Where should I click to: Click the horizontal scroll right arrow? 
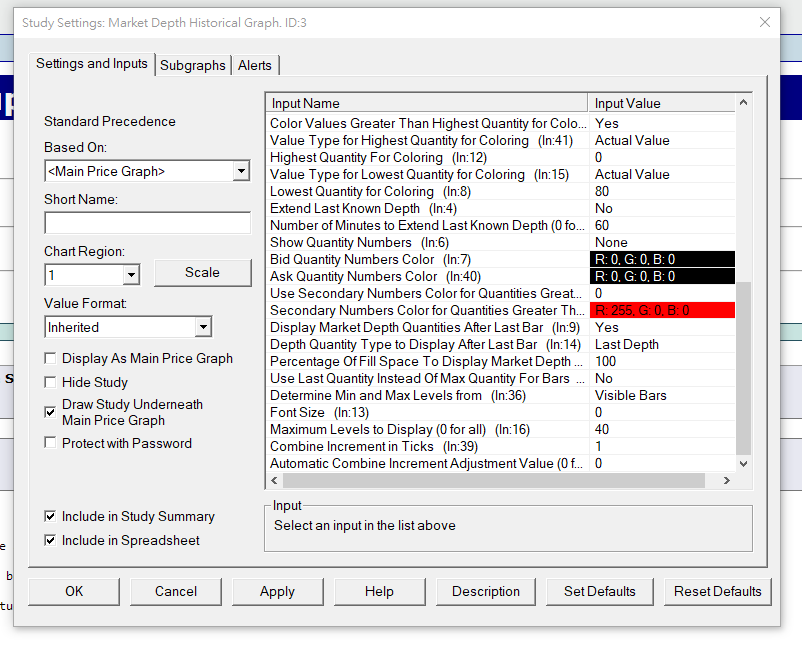tap(727, 480)
